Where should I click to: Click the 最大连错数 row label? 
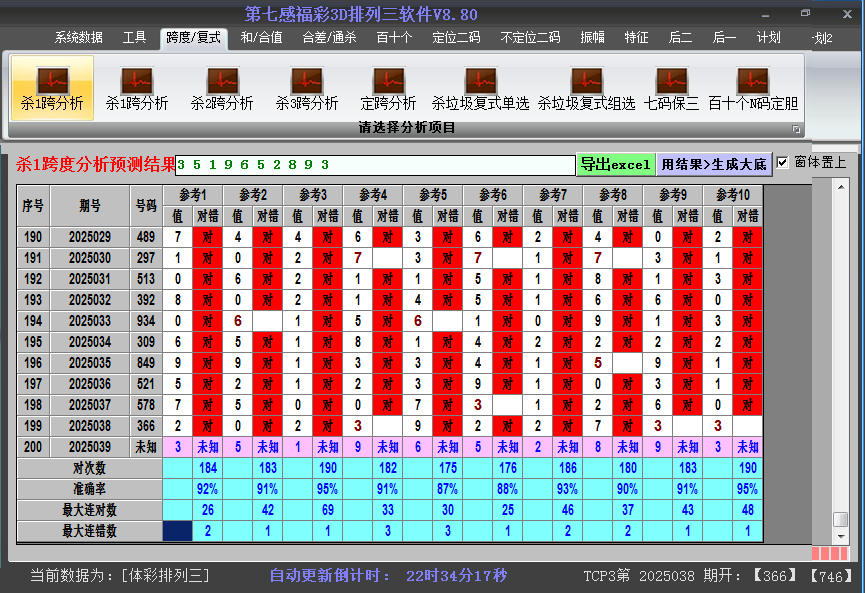[89, 531]
